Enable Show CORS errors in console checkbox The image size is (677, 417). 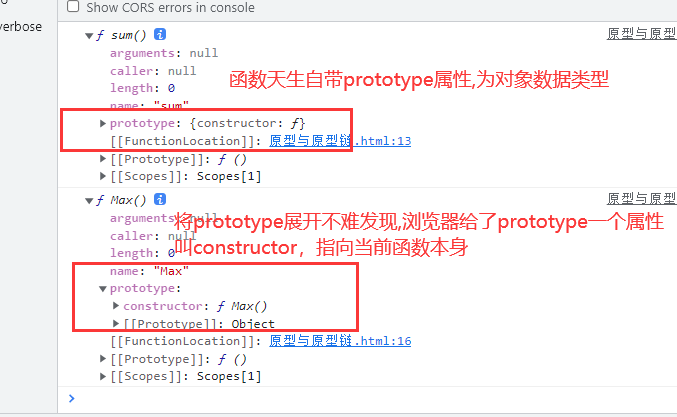[73, 6]
